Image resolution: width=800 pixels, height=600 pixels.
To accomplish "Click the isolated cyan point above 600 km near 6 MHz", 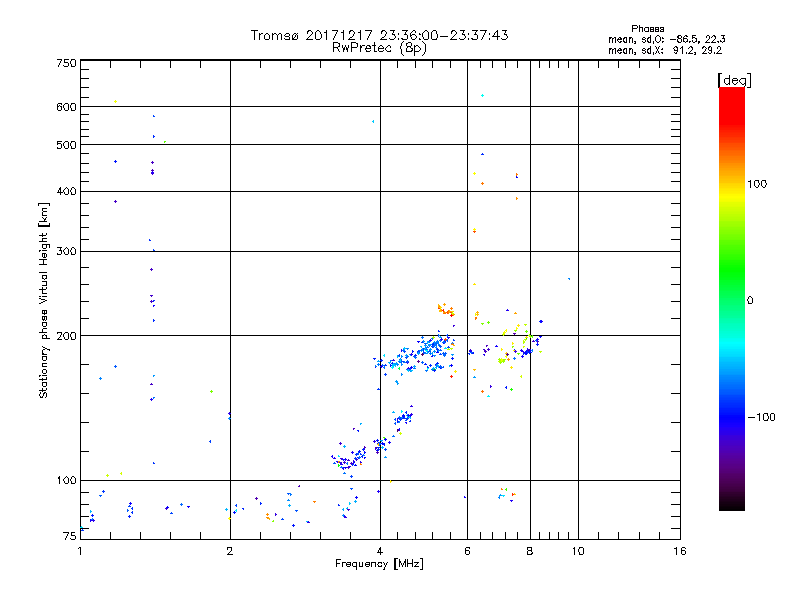I will (x=482, y=95).
